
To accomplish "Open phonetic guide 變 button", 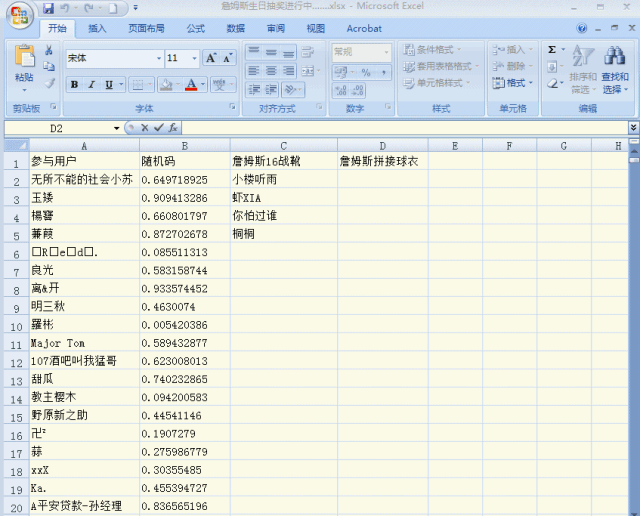I will point(219,85).
